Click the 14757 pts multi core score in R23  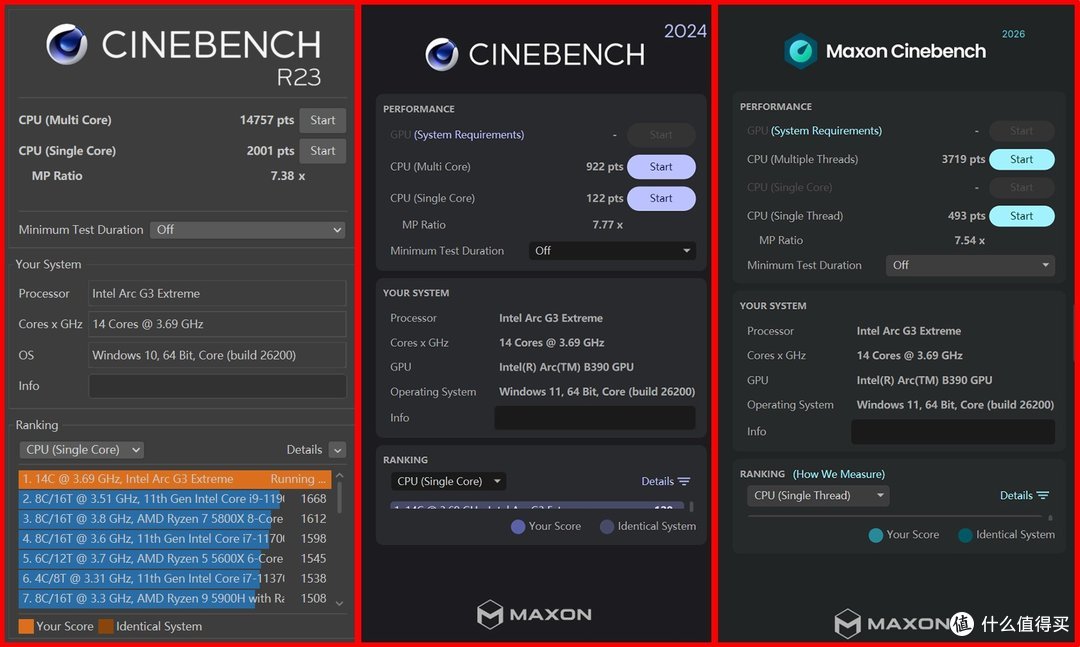click(267, 120)
